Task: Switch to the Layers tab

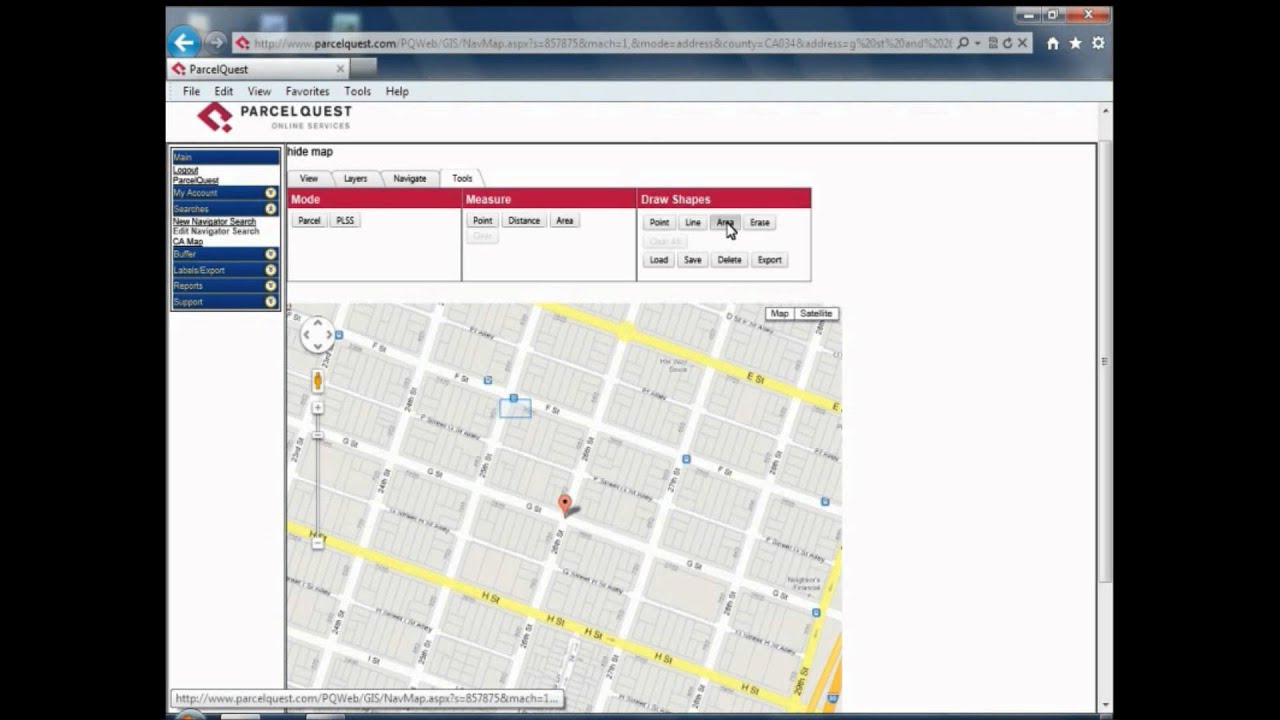Action: click(355, 179)
